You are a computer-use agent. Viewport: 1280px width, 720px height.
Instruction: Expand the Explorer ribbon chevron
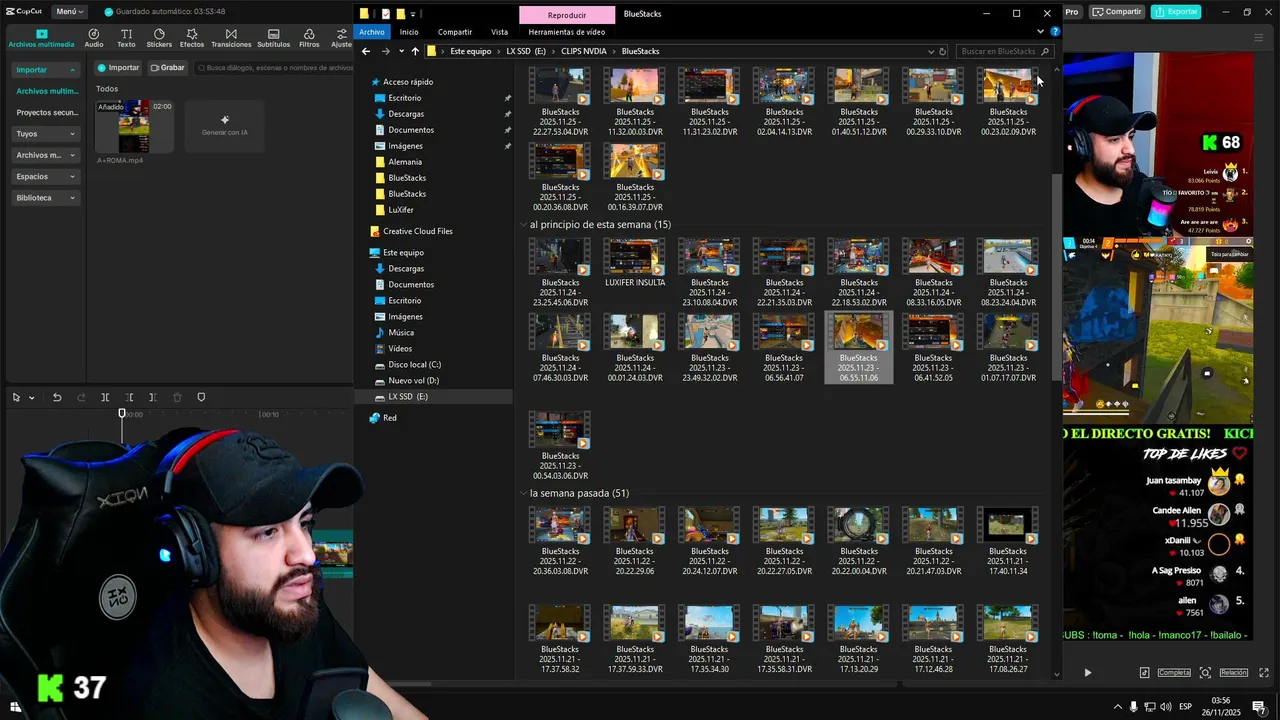click(x=1040, y=32)
